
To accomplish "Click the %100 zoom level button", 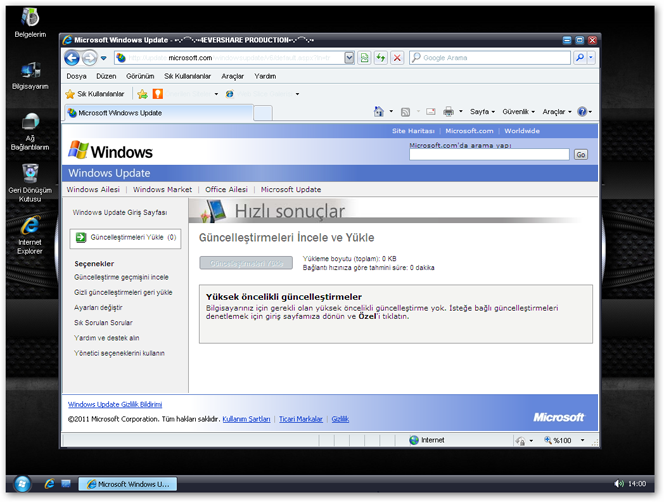I will click(558, 441).
